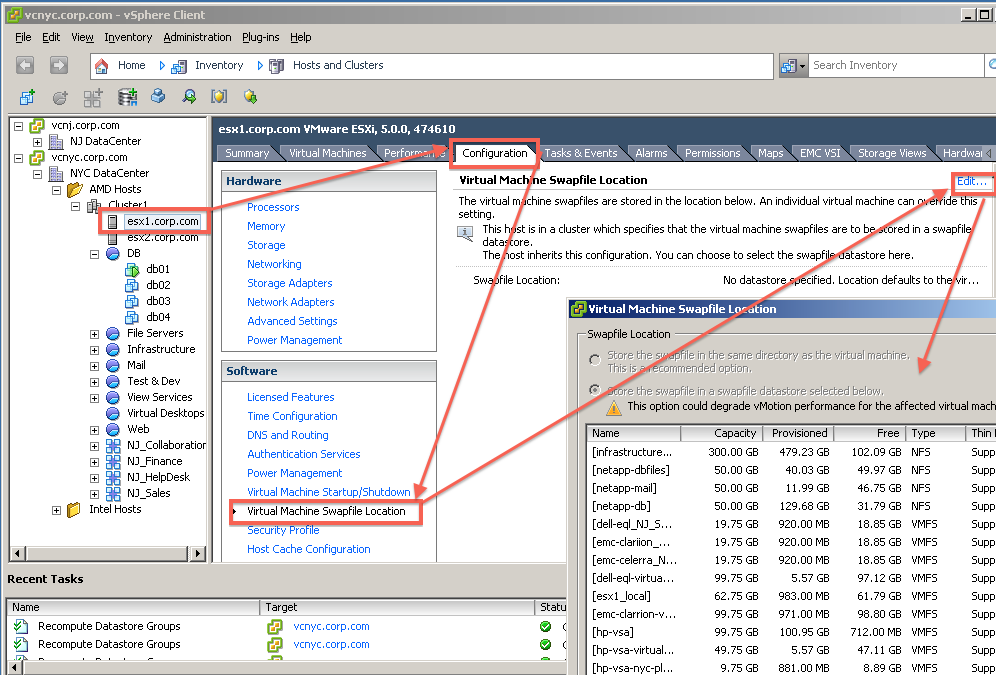The image size is (996, 675).
Task: Expand the NJ DataCenter node
Action: tap(37, 142)
